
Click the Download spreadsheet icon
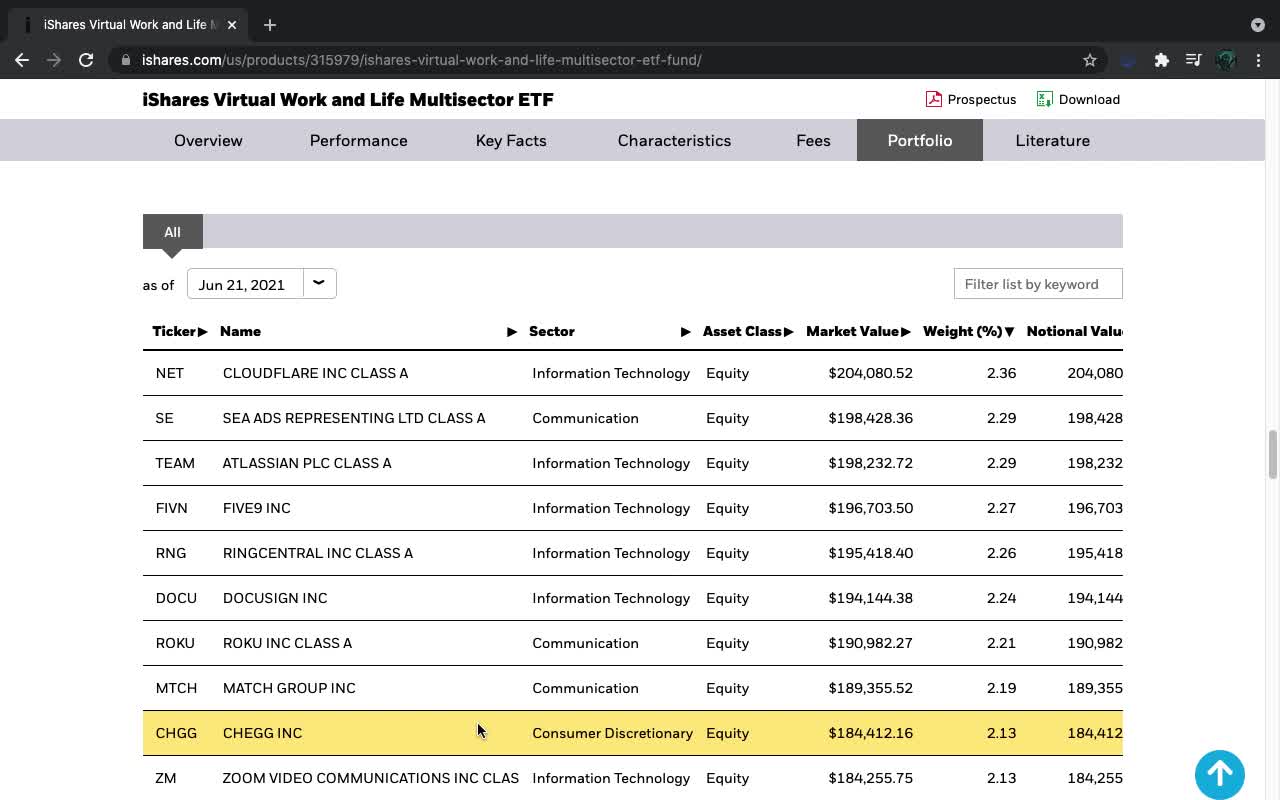tap(1045, 99)
